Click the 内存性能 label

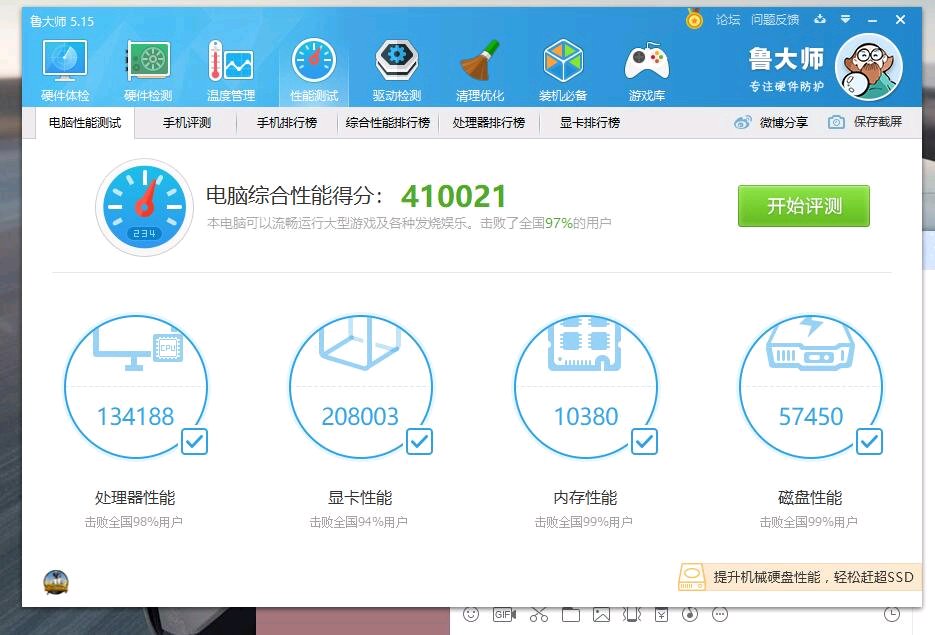[x=585, y=497]
